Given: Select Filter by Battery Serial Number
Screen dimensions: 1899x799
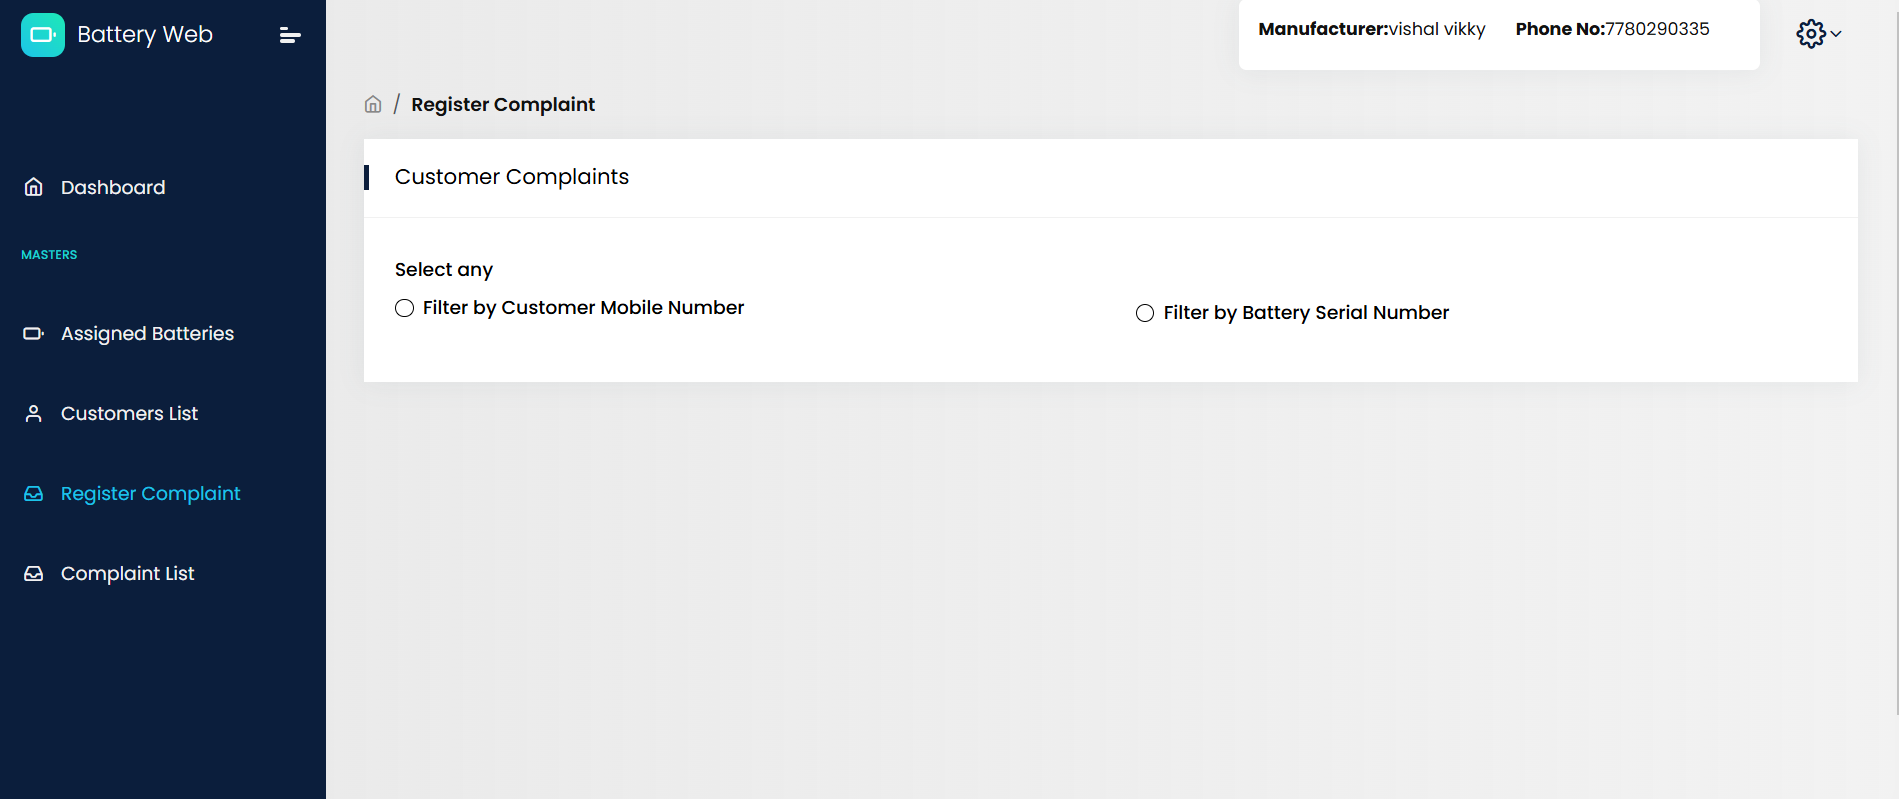Looking at the screenshot, I should (x=1145, y=313).
